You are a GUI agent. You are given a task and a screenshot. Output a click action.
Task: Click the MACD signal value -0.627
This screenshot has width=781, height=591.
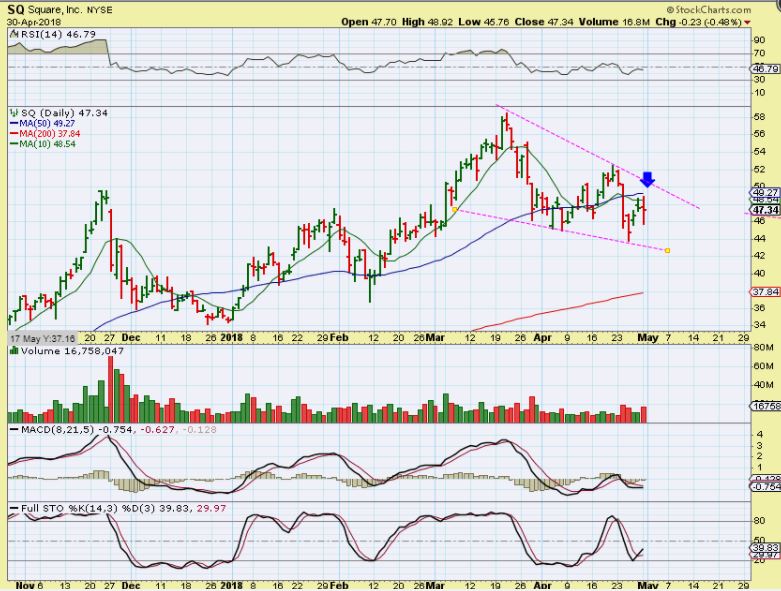(157, 429)
